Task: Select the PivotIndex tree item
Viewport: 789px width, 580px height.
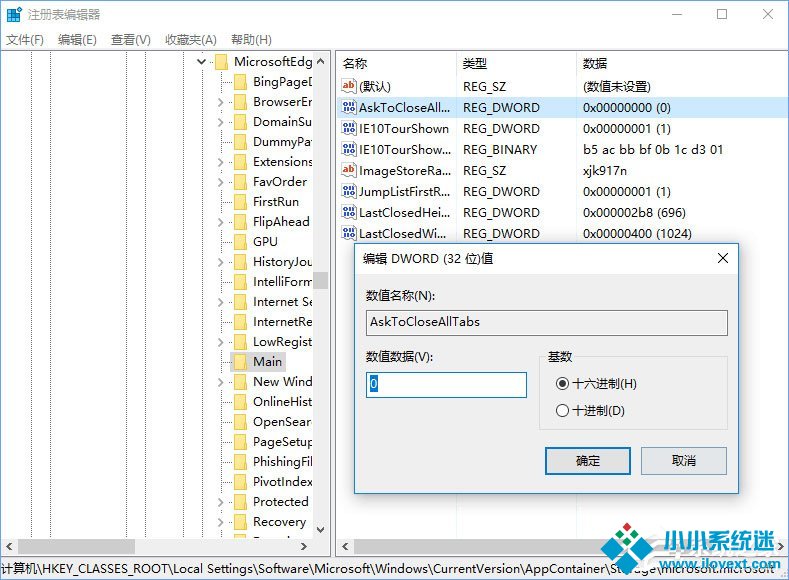Action: tap(282, 482)
